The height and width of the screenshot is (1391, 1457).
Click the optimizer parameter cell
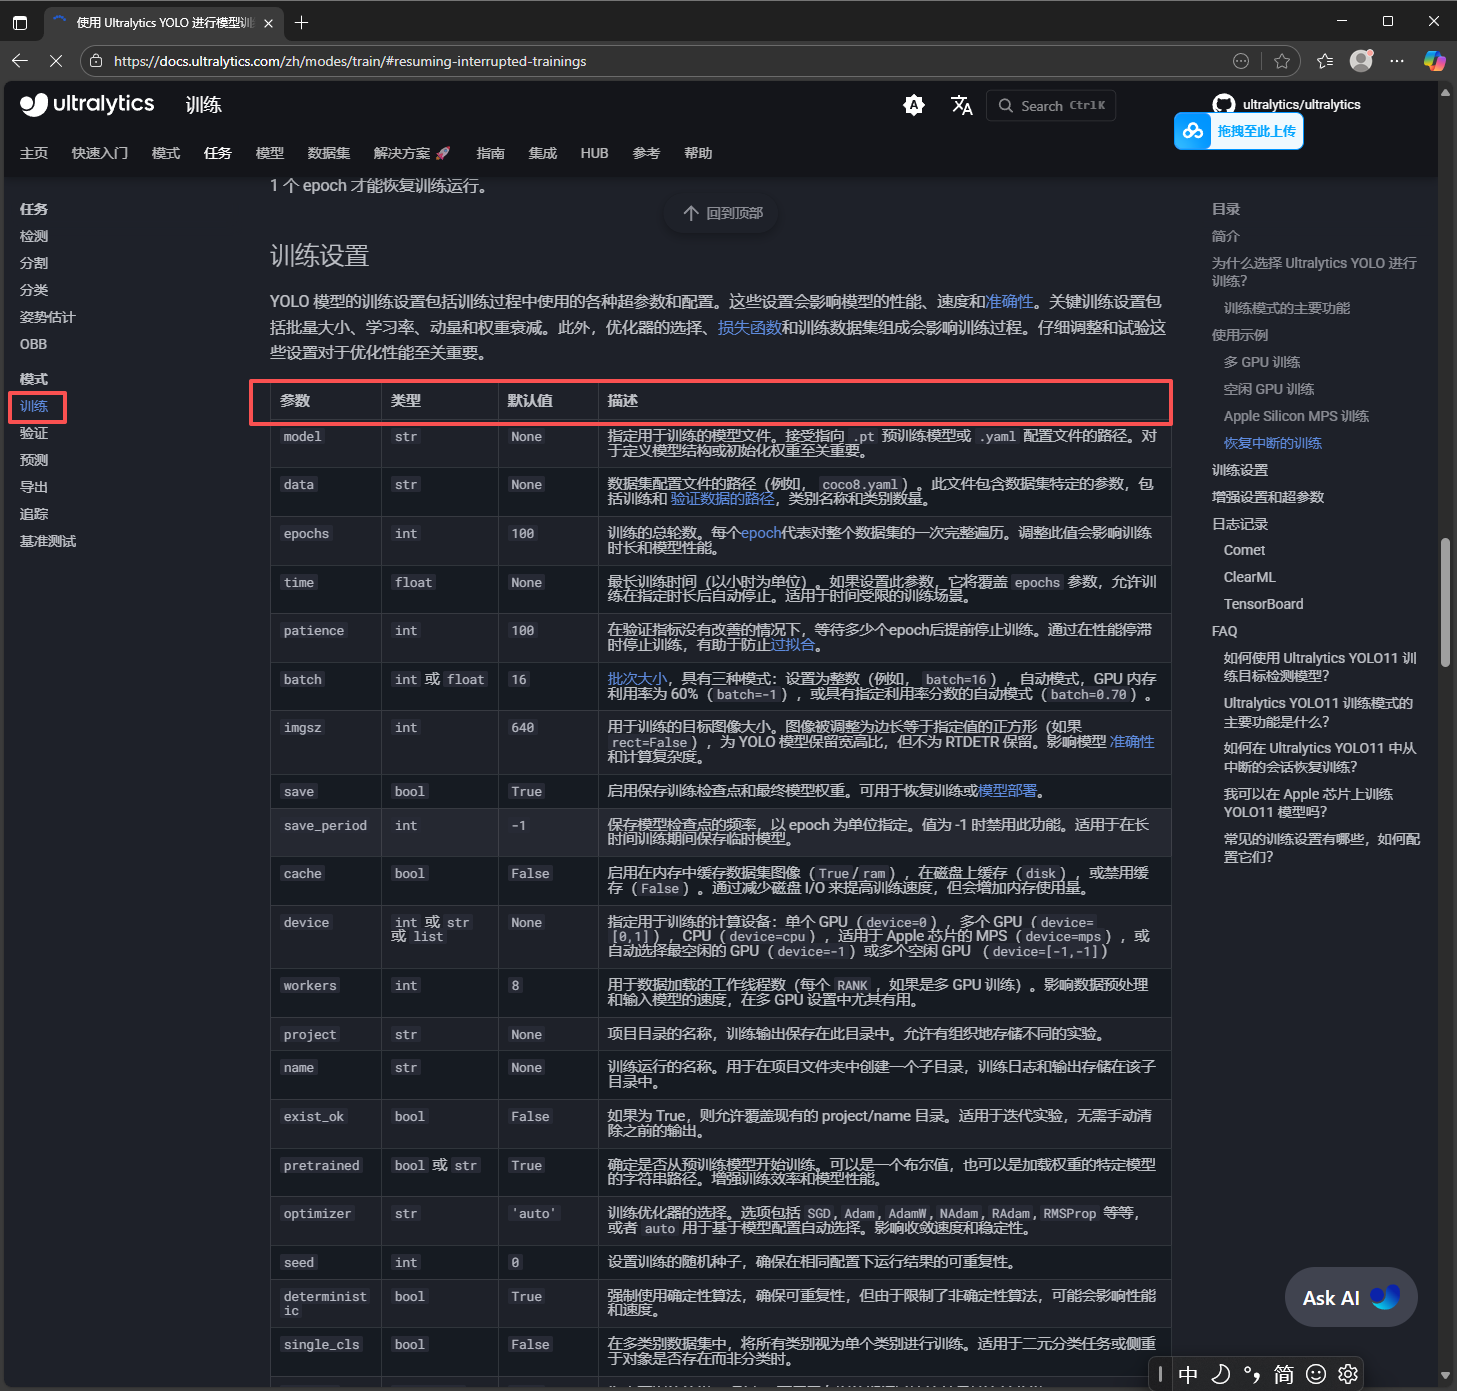326,1221
